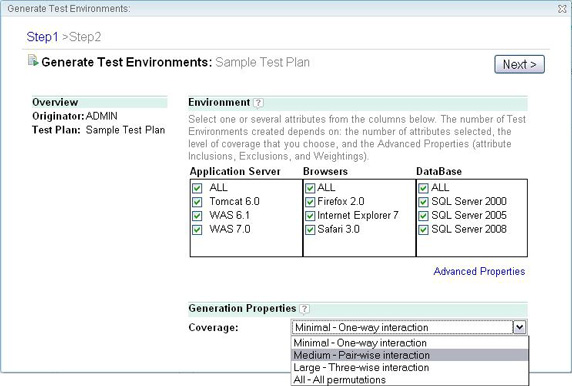Viewport: 572px width, 386px height.
Task: Toggle the Internet Explorer 7 checkbox
Action: 310,216
